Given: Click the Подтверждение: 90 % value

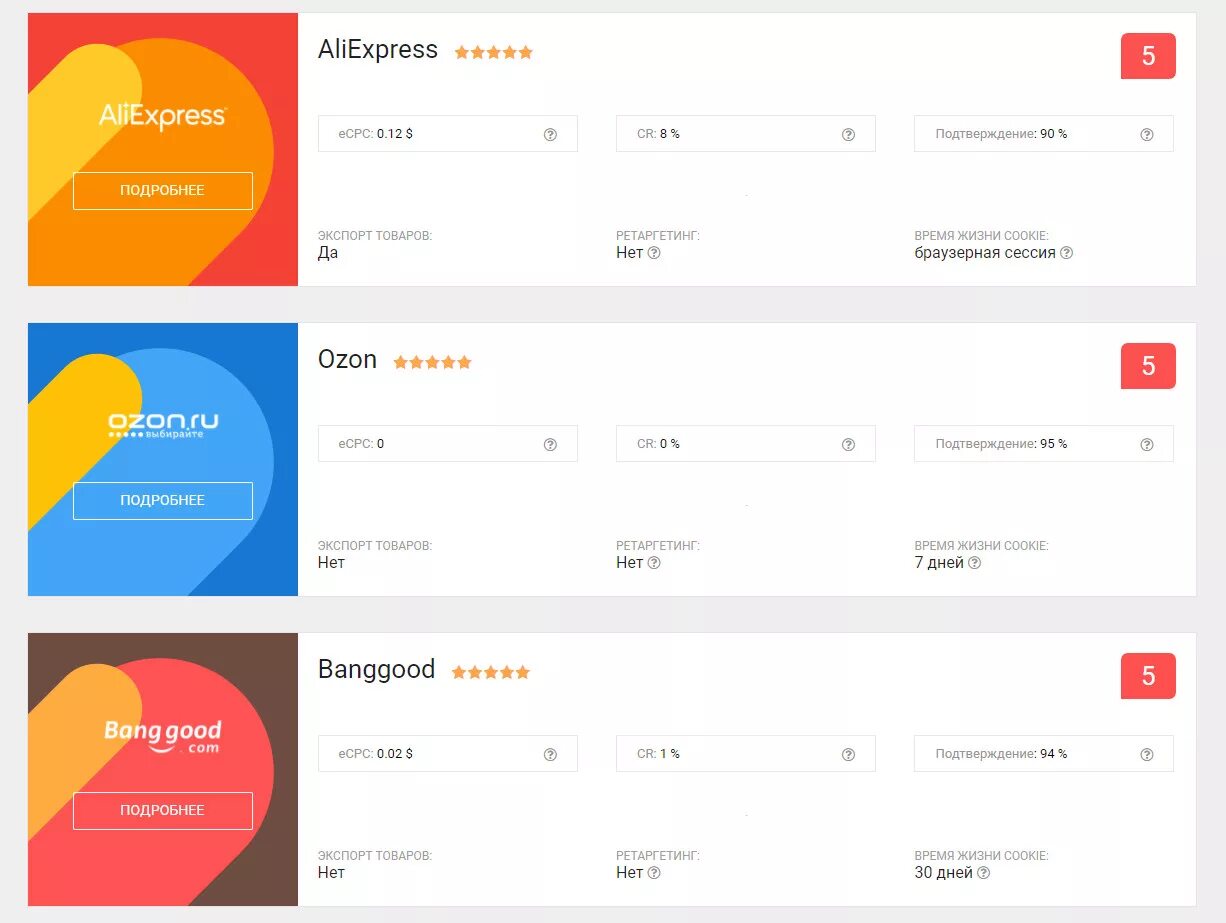Looking at the screenshot, I should click(x=1002, y=134).
